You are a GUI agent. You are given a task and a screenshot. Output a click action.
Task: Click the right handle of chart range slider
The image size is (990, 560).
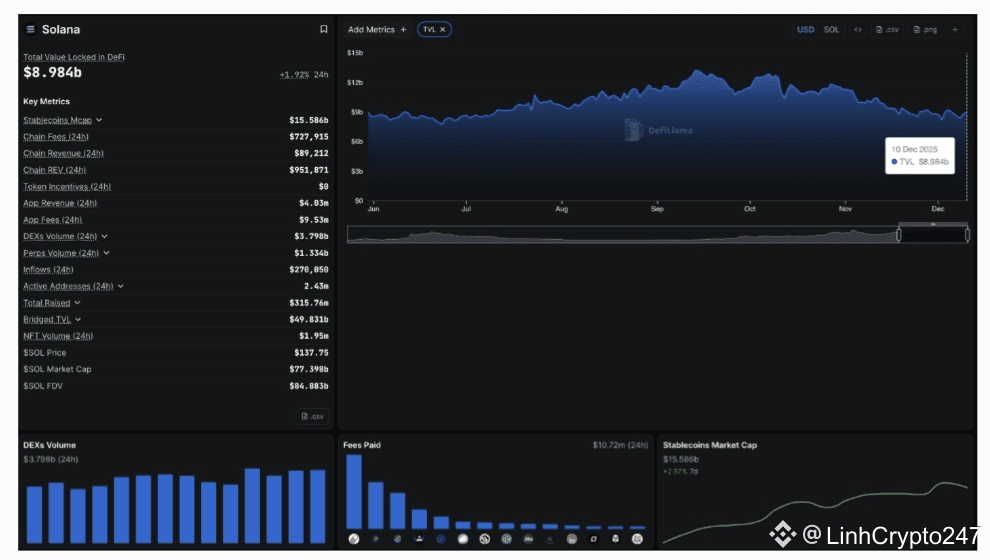coord(967,235)
